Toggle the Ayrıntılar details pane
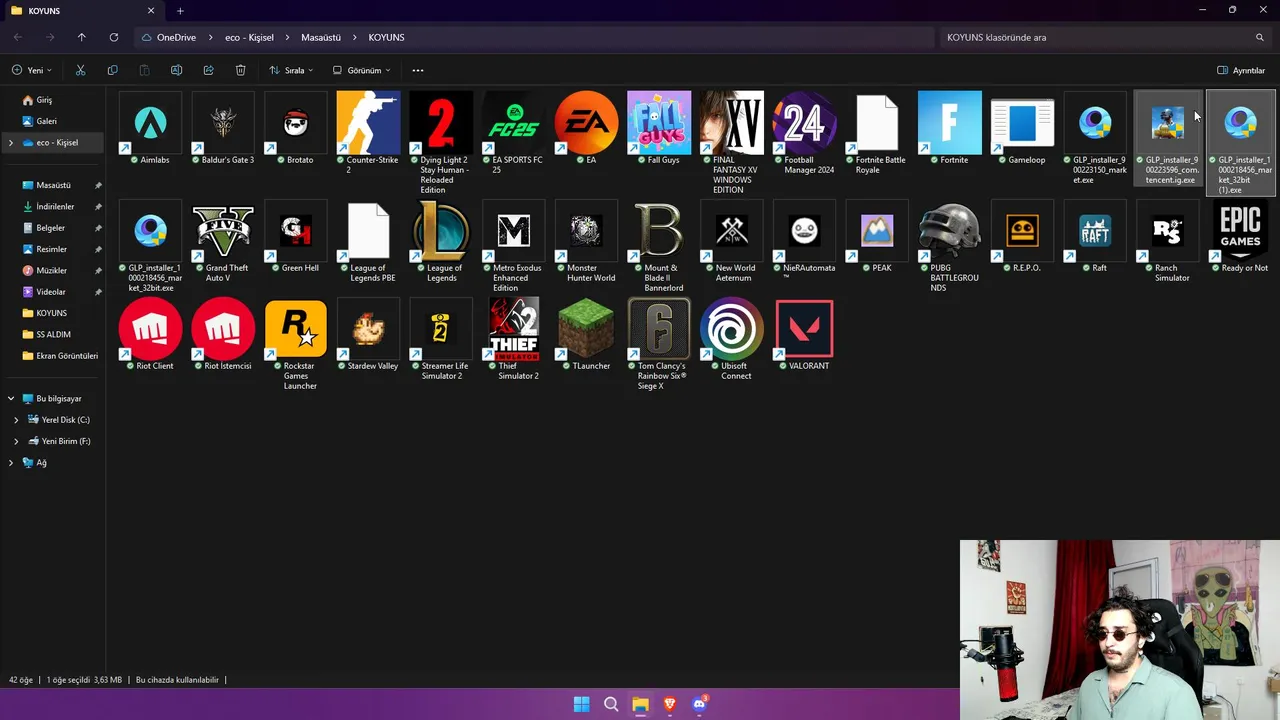 pos(1241,70)
